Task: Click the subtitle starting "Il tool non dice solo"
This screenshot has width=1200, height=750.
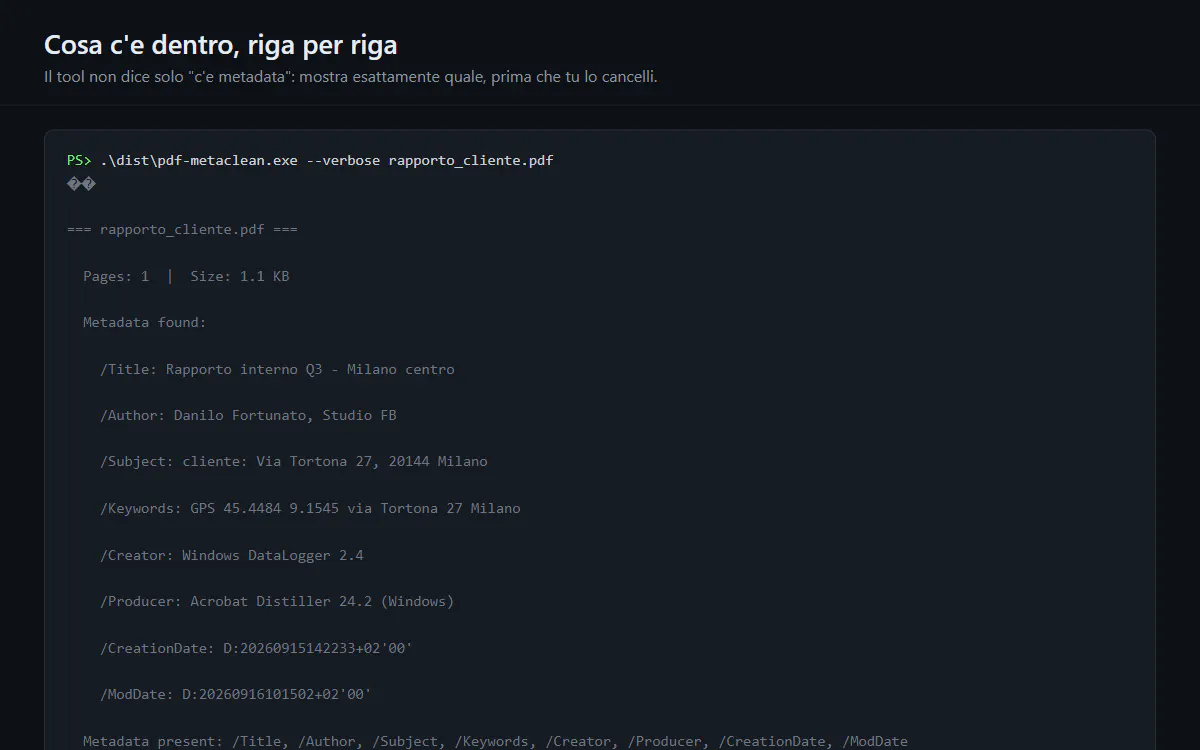Action: tap(351, 77)
